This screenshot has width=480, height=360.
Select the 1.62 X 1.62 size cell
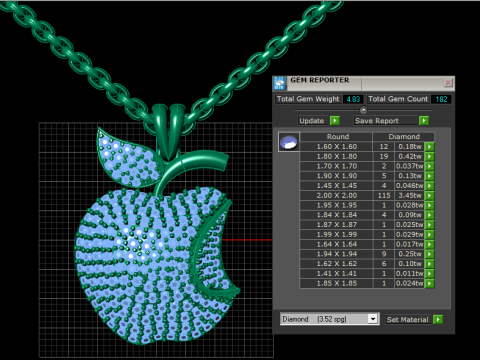point(337,264)
